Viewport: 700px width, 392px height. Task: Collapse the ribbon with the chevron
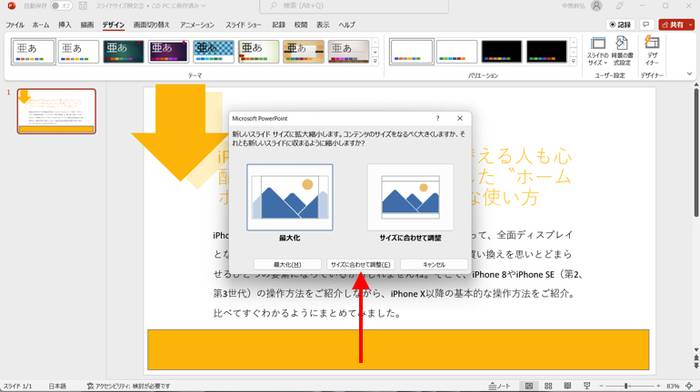tap(690, 74)
